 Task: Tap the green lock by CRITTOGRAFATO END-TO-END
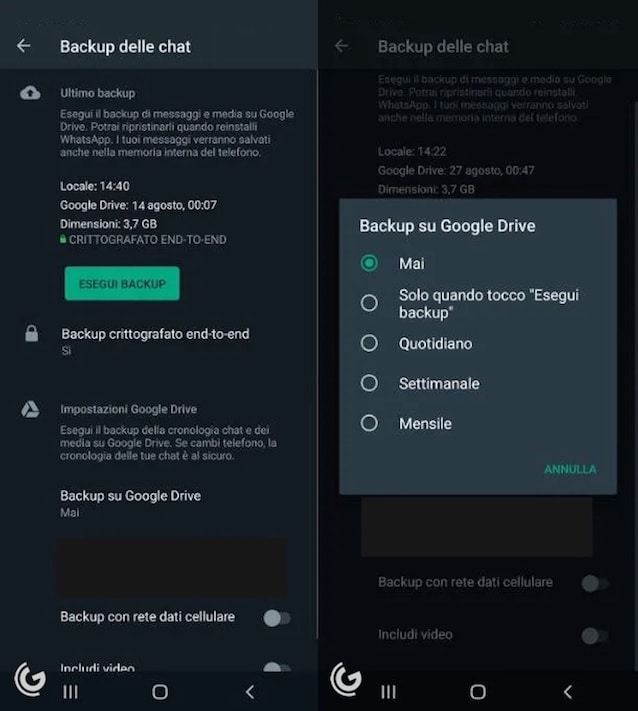[x=63, y=239]
